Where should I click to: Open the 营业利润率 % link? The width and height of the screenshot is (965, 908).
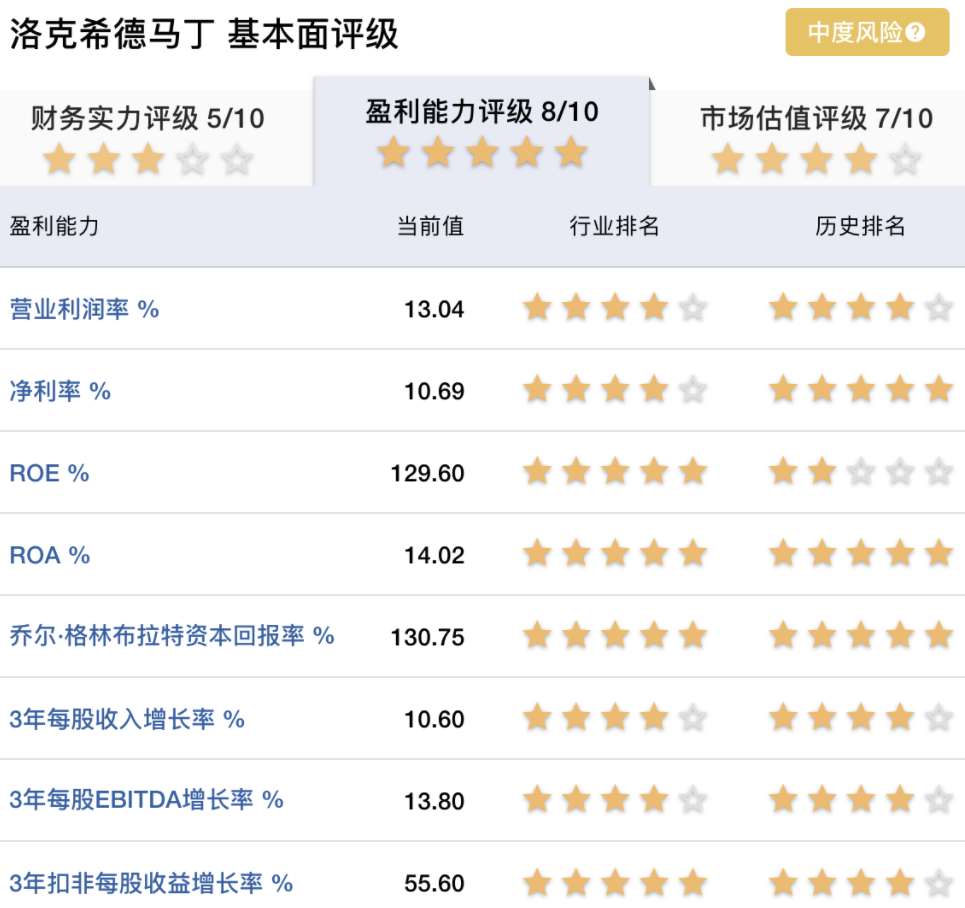point(84,309)
